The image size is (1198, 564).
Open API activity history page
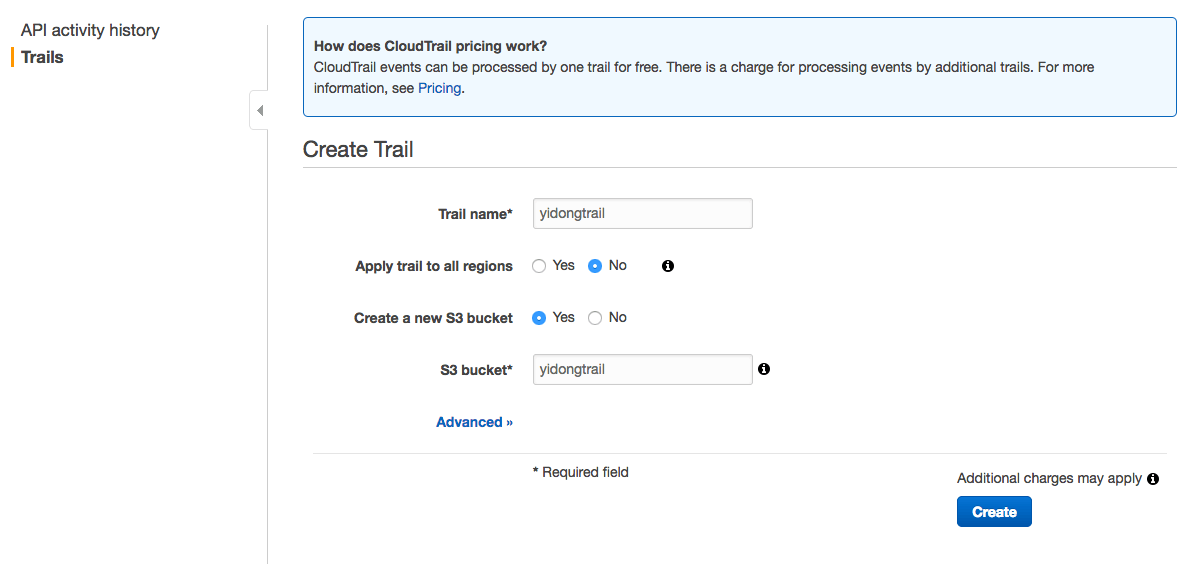coord(90,31)
